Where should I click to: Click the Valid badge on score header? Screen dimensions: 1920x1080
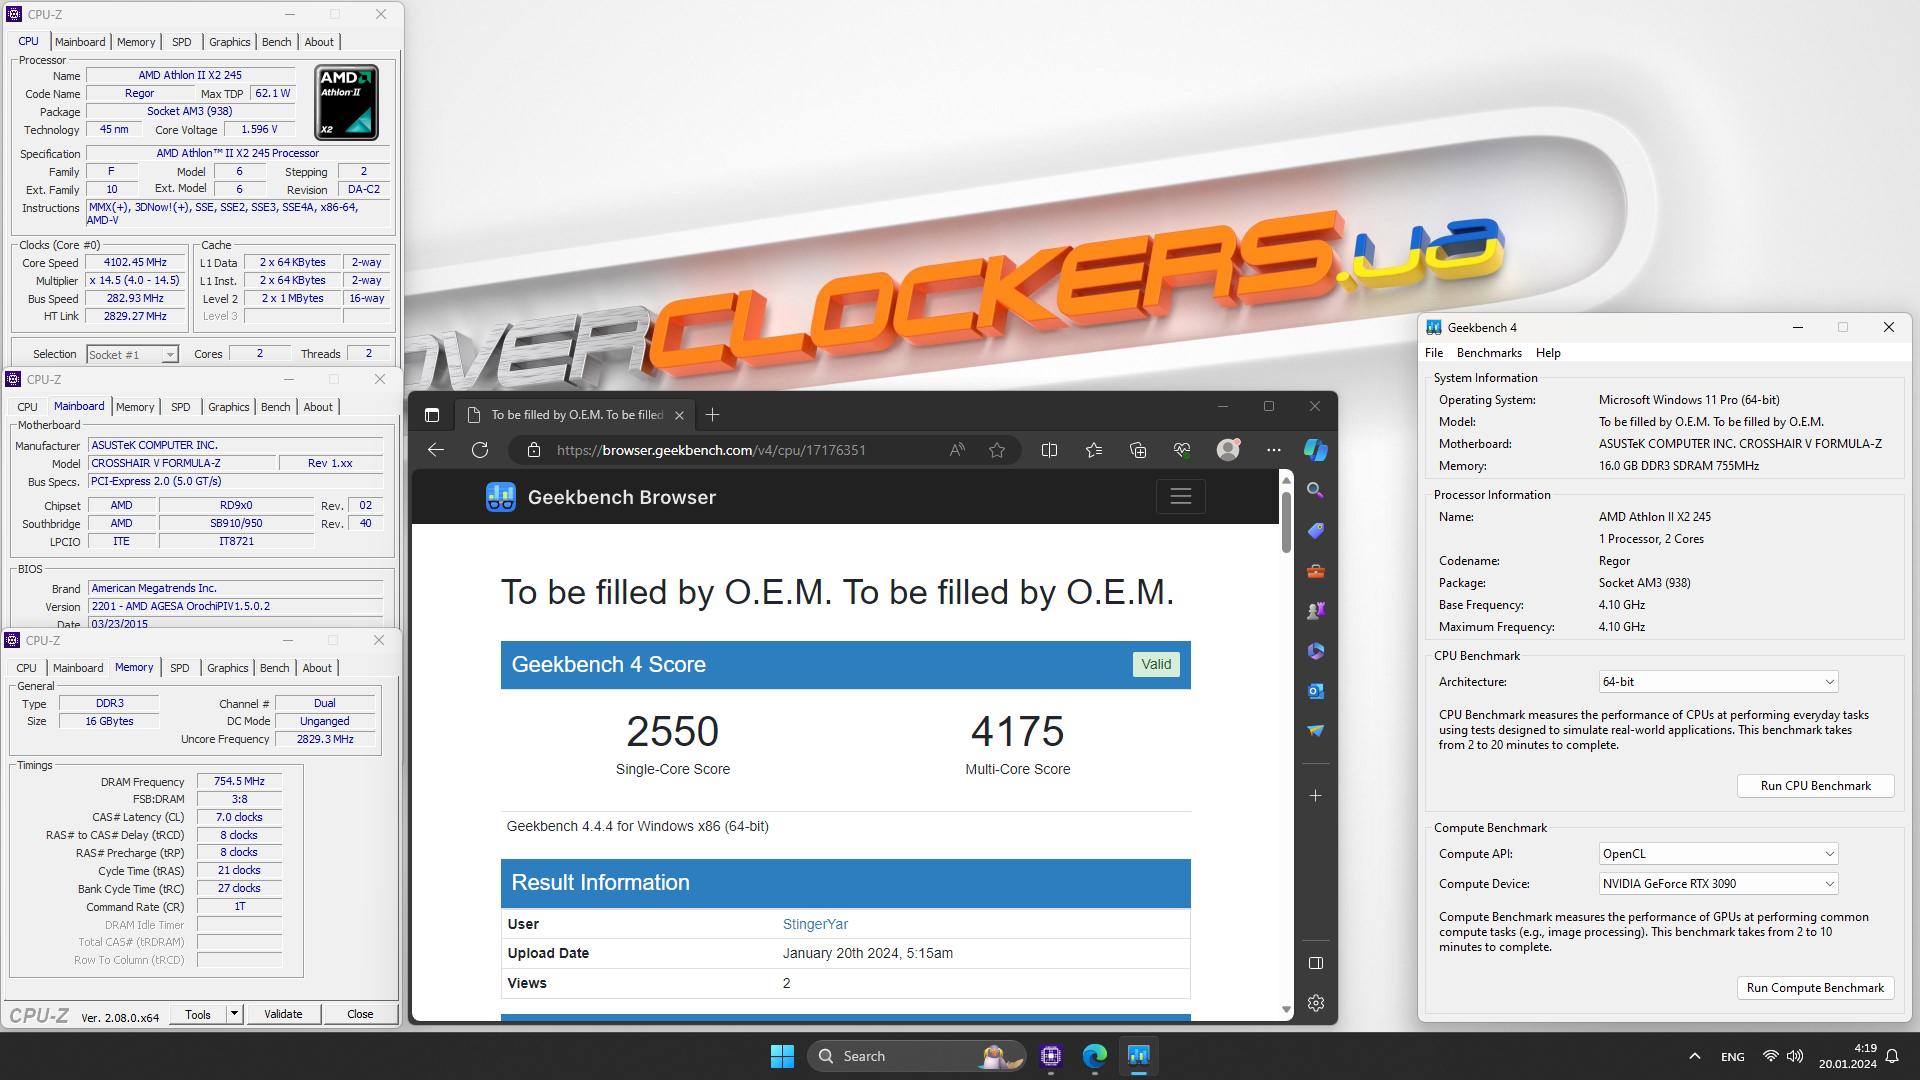(1156, 665)
